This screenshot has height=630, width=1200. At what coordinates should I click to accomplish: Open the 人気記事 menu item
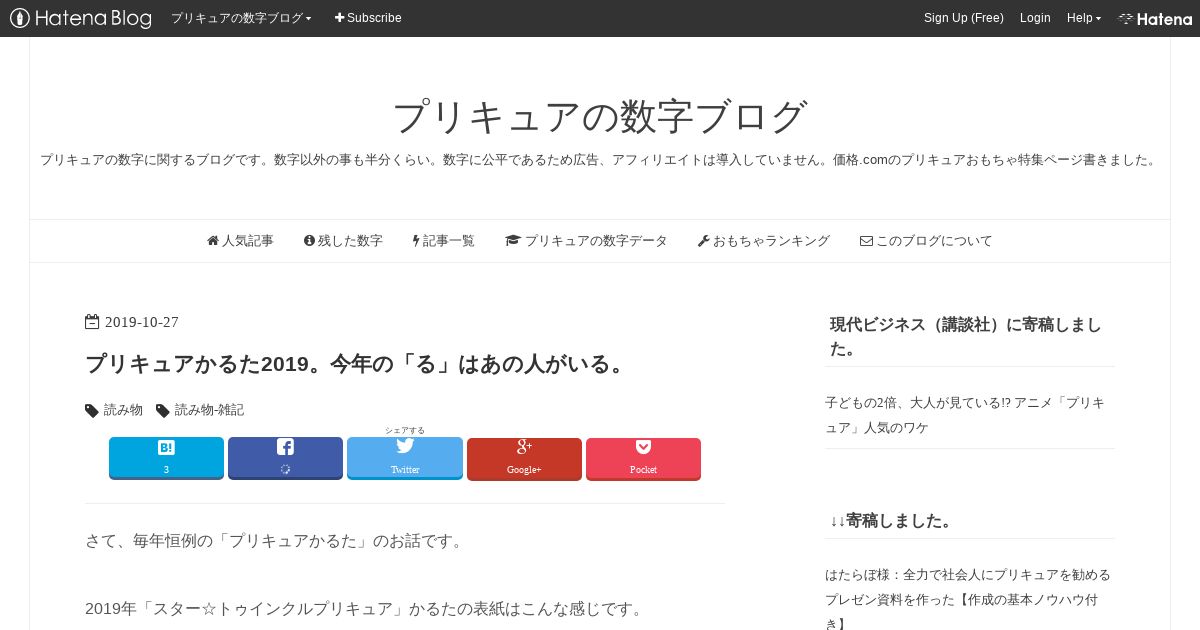coord(240,241)
